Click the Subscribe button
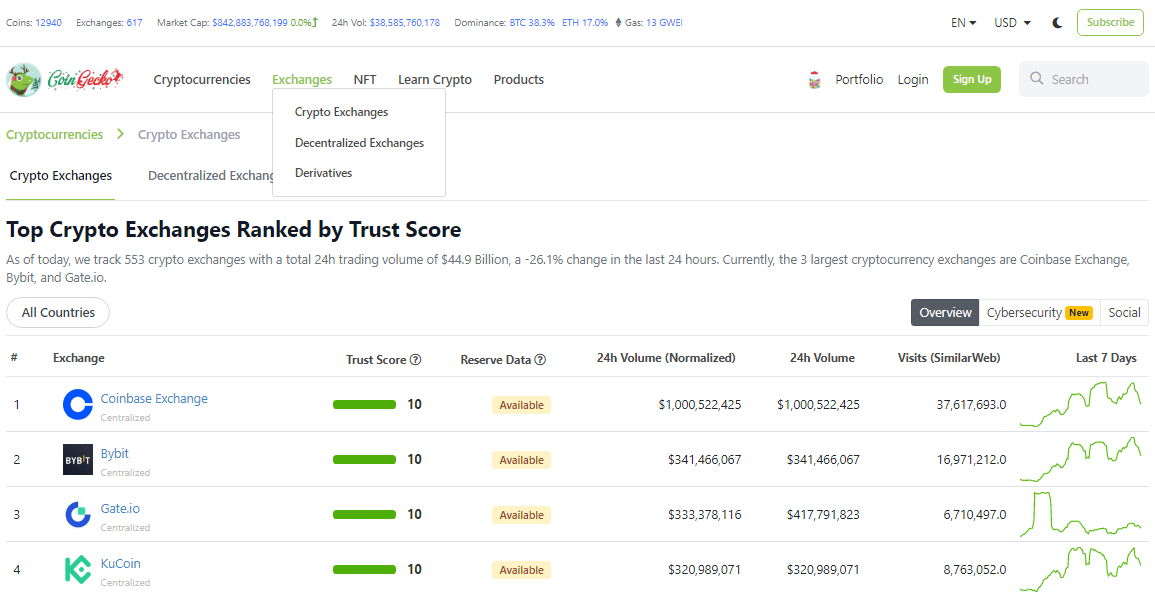The height and width of the screenshot is (595, 1155). 1110,22
